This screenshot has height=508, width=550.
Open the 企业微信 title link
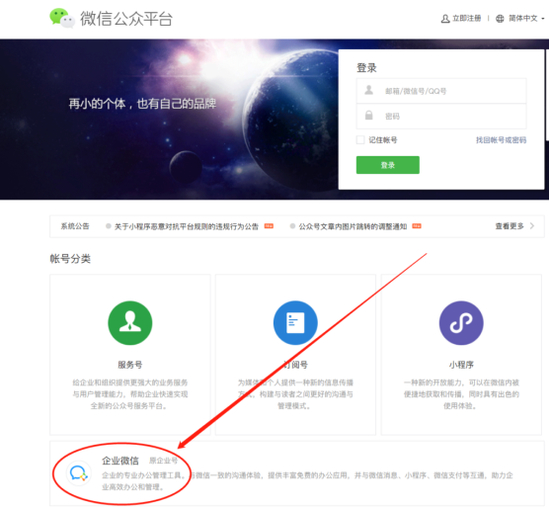120,461
